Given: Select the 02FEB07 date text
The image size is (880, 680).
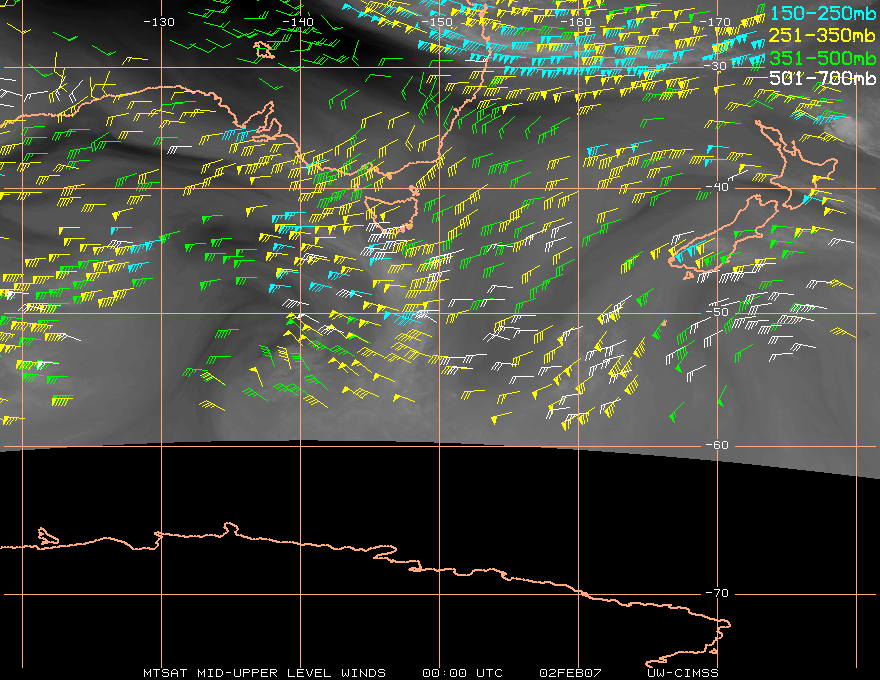Looking at the screenshot, I should click(x=566, y=673).
